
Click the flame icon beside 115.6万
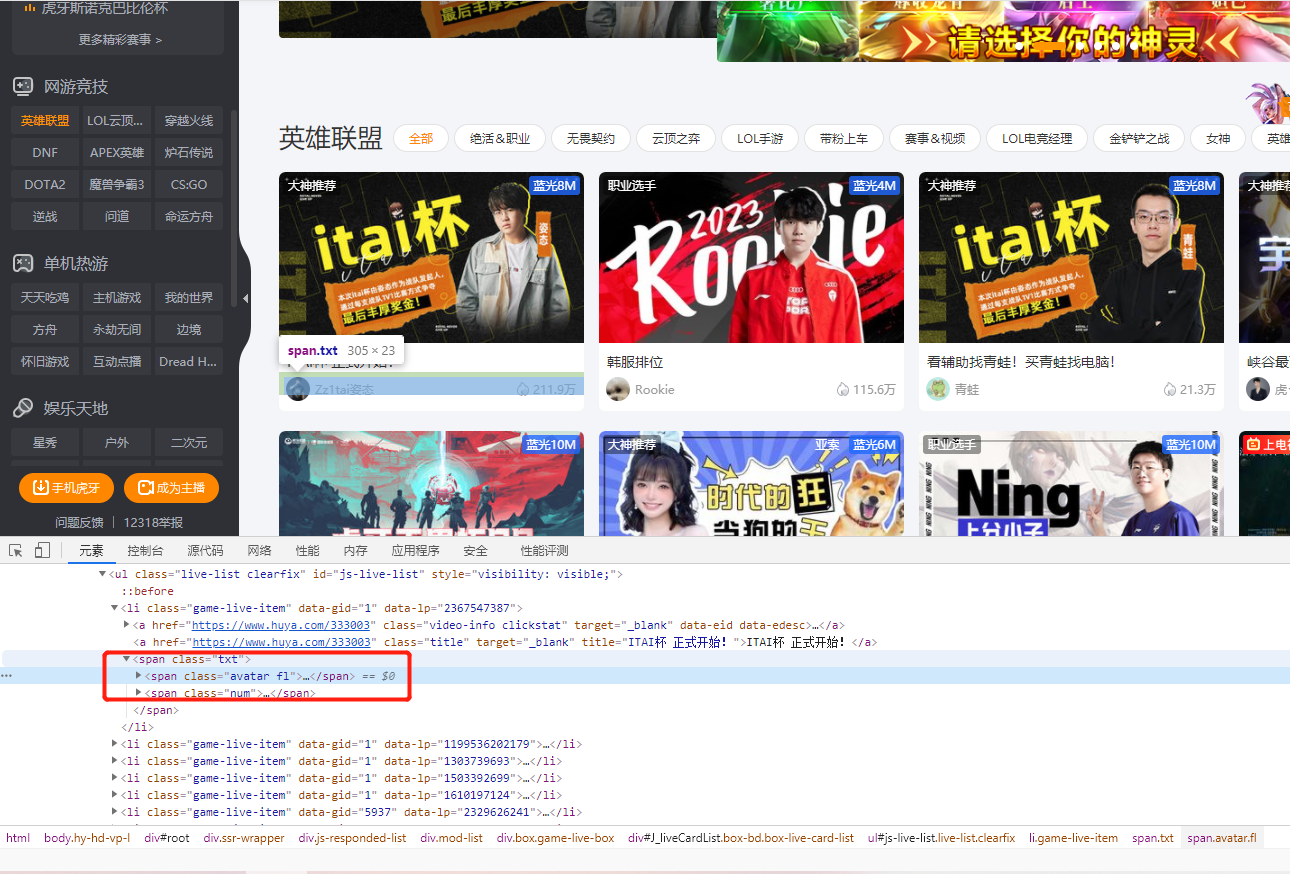[x=842, y=389]
